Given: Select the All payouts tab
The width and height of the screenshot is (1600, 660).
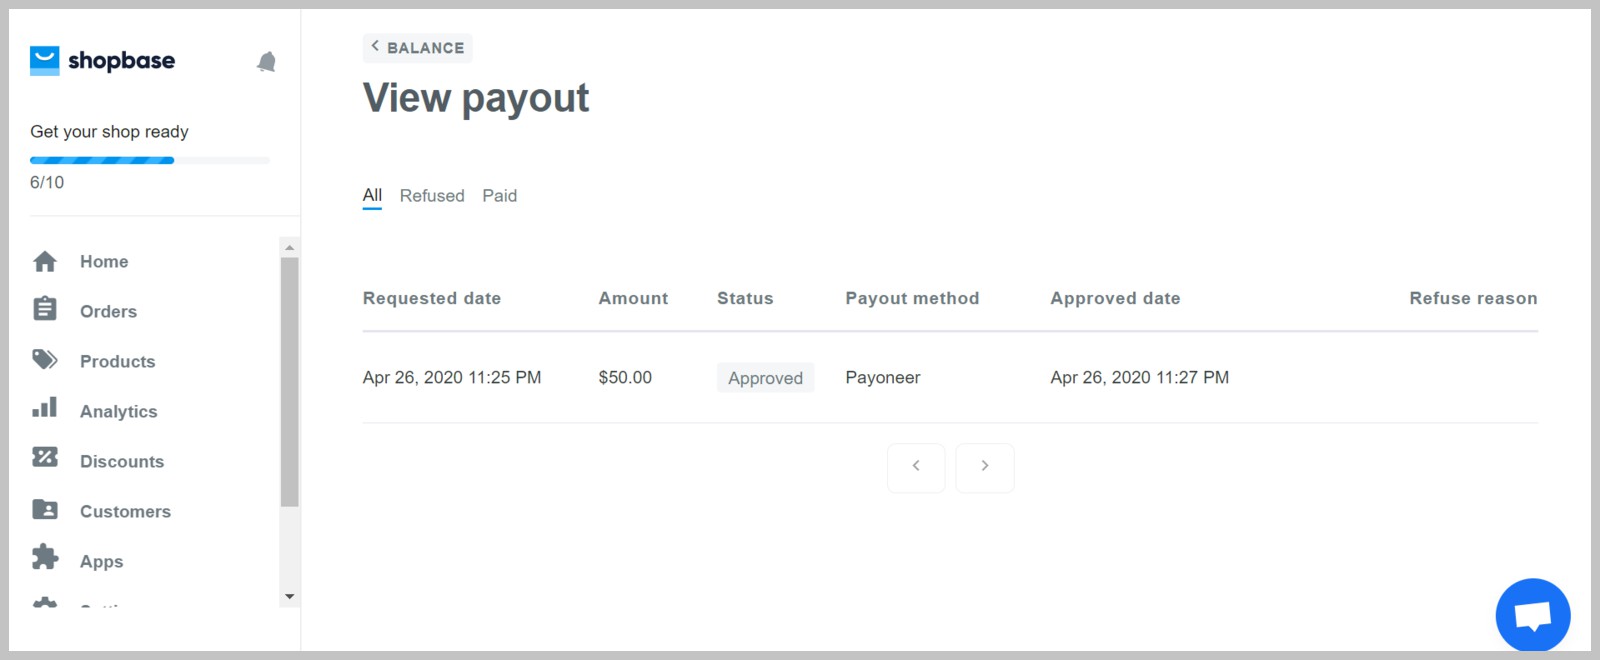Looking at the screenshot, I should (x=371, y=195).
